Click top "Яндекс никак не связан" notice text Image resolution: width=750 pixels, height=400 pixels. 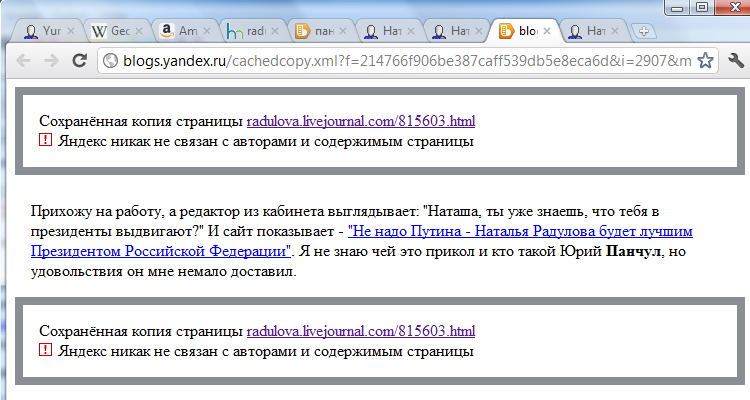tap(266, 142)
